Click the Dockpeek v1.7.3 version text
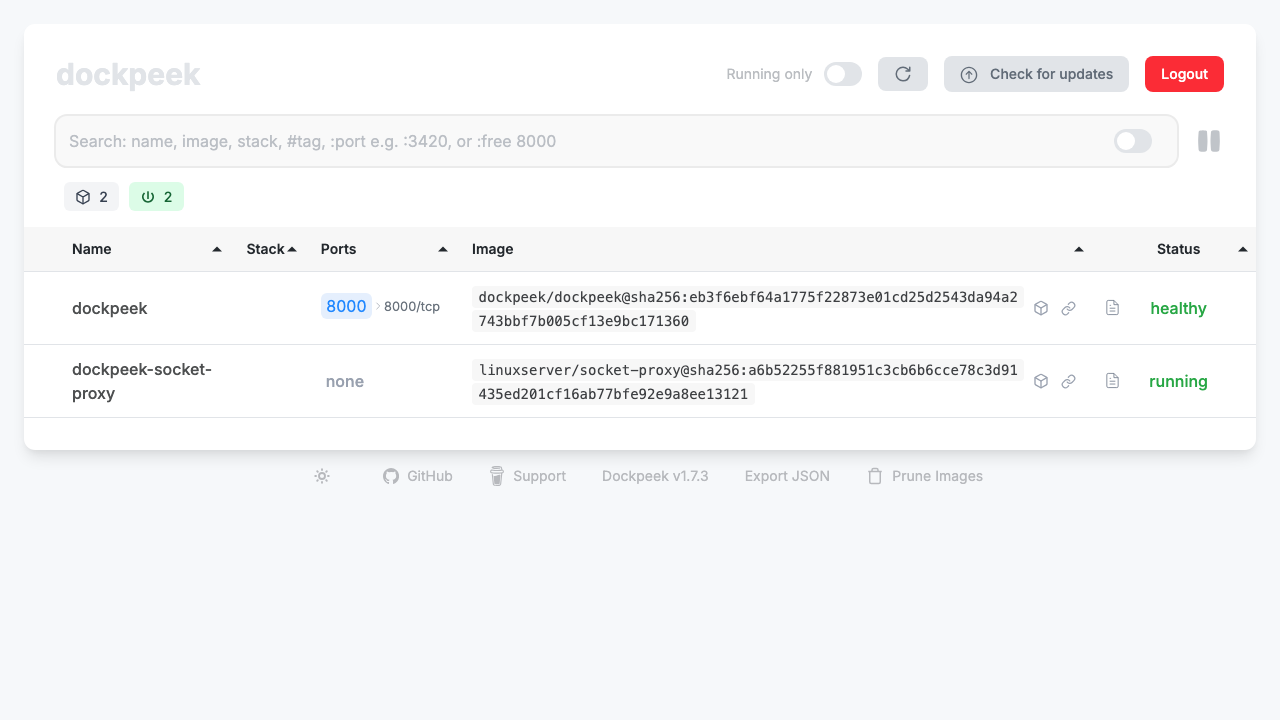 pyautogui.click(x=655, y=476)
